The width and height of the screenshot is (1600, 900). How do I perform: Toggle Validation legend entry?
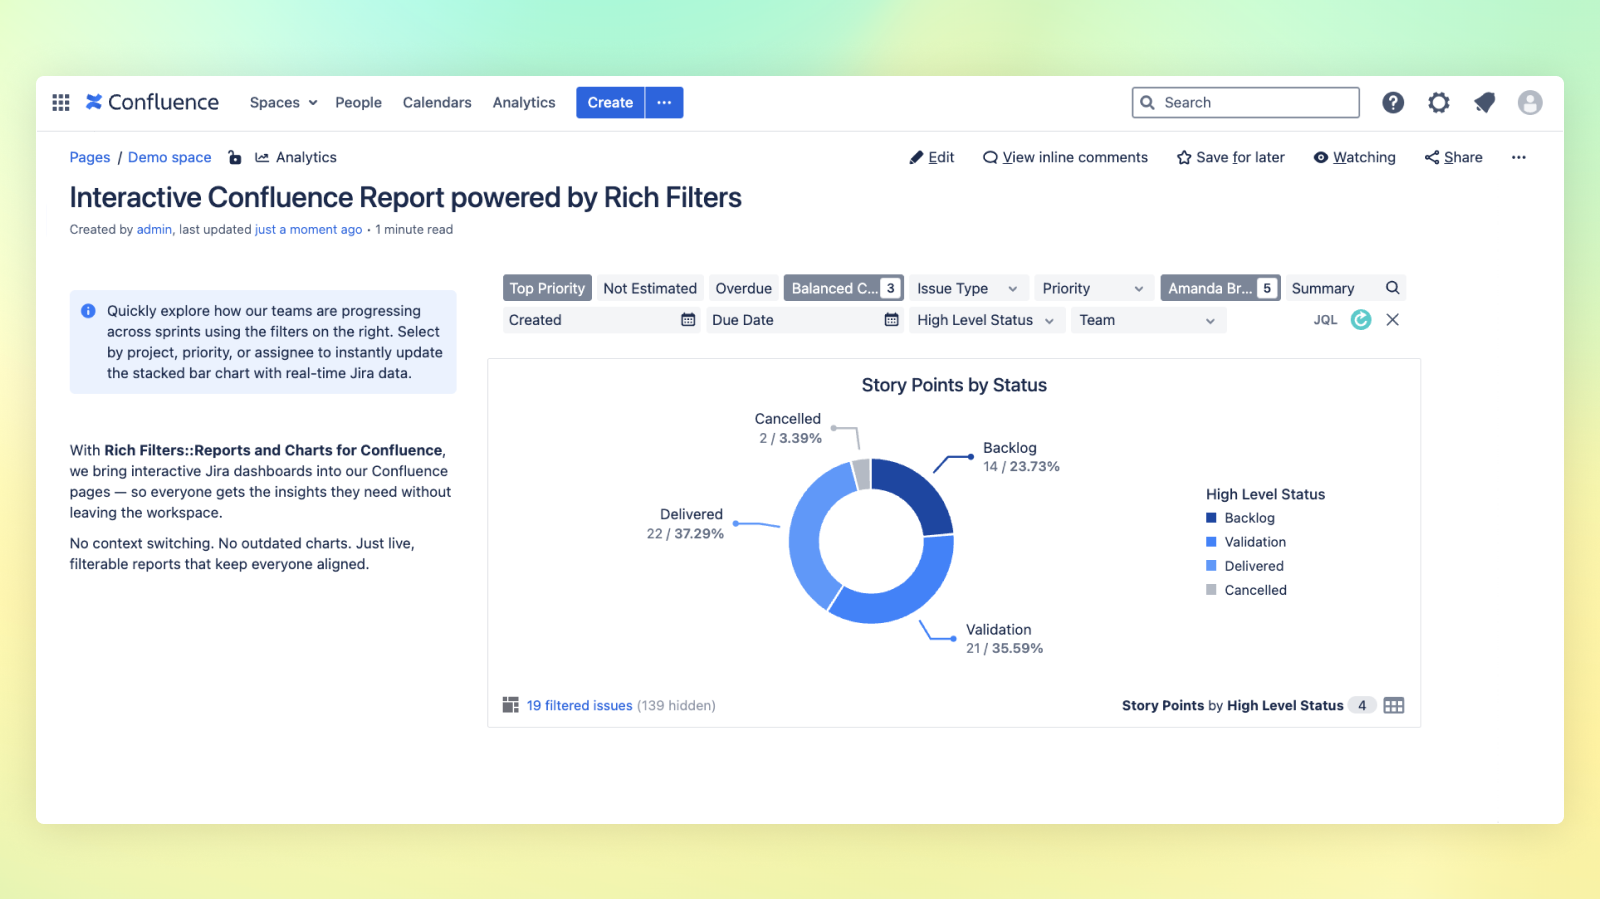pyautogui.click(x=1246, y=542)
